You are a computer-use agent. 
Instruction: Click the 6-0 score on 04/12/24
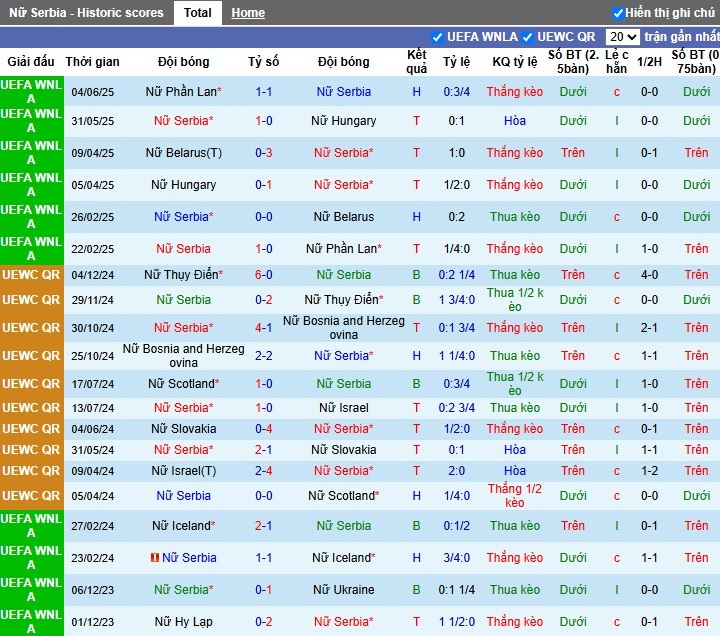click(264, 275)
